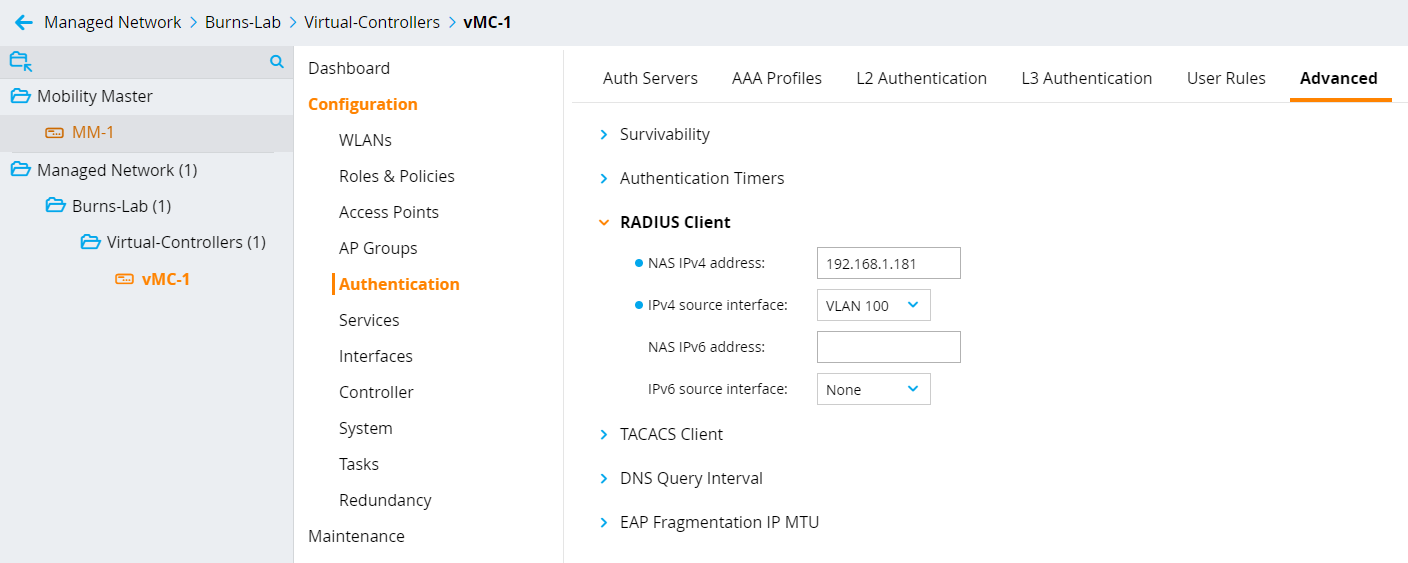1408x563 pixels.
Task: Open Access Points configuration page
Action: [389, 212]
